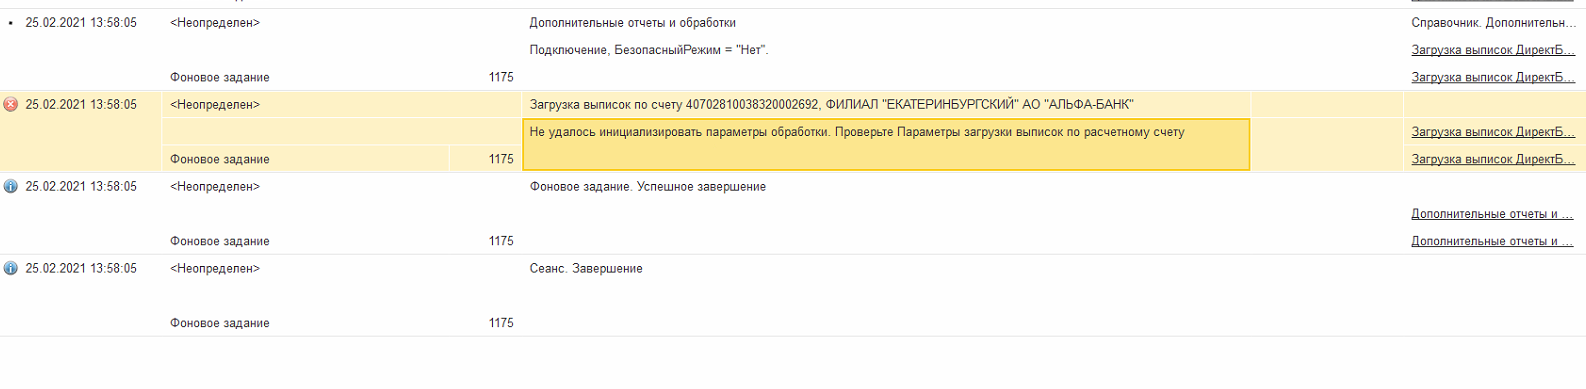The height and width of the screenshot is (389, 1586).
Task: Click the date 25.02.2021 13:58:05 beside the error icon
Action: coord(81,105)
